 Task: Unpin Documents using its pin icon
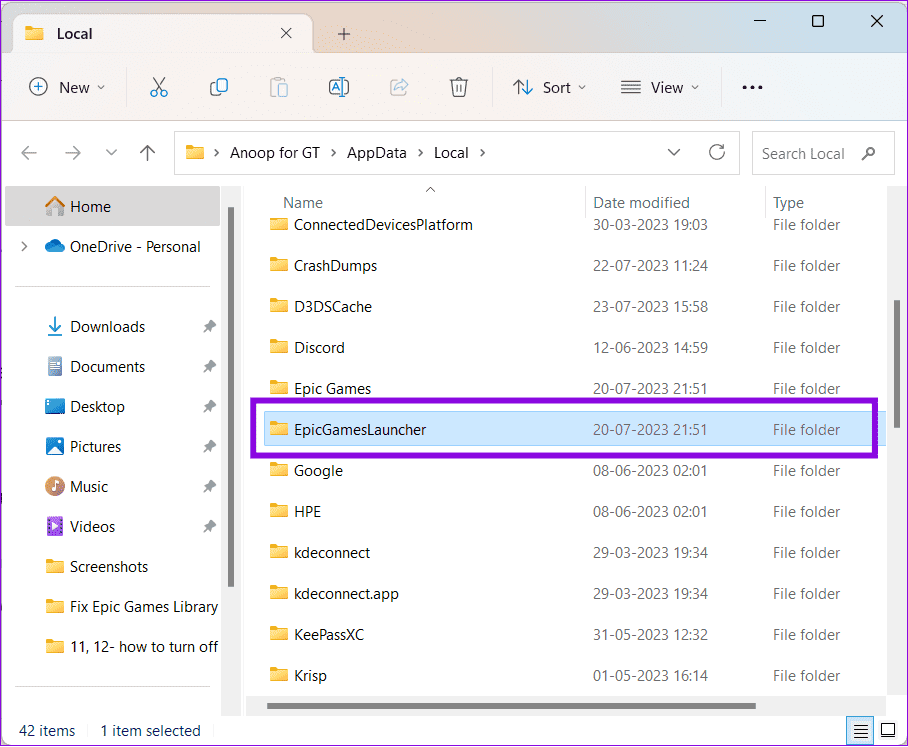pos(209,367)
